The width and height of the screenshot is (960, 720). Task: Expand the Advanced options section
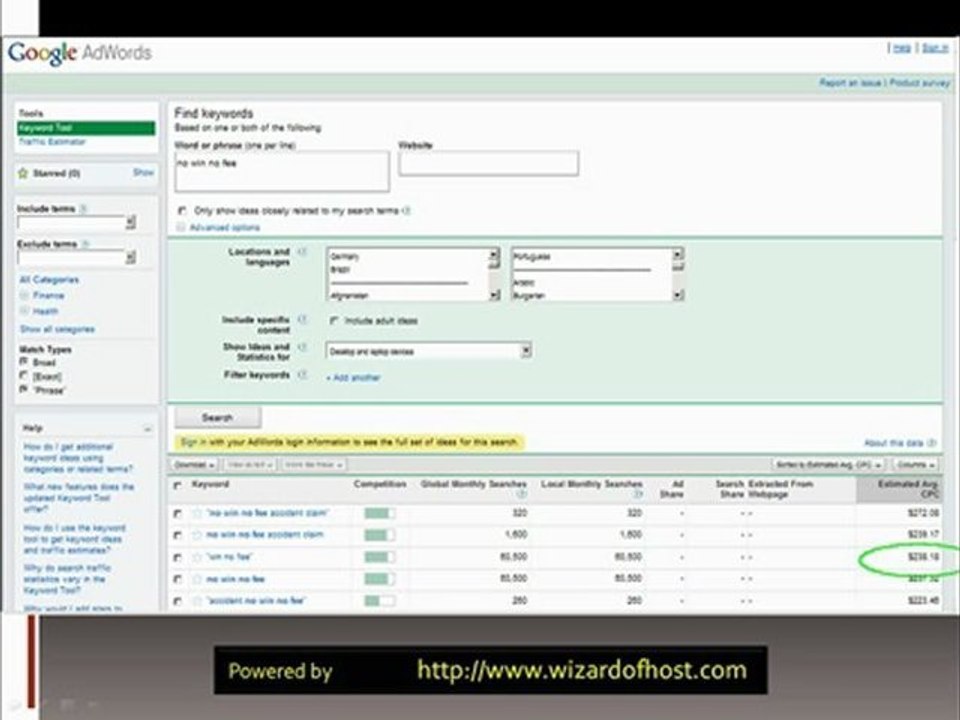pos(224,227)
